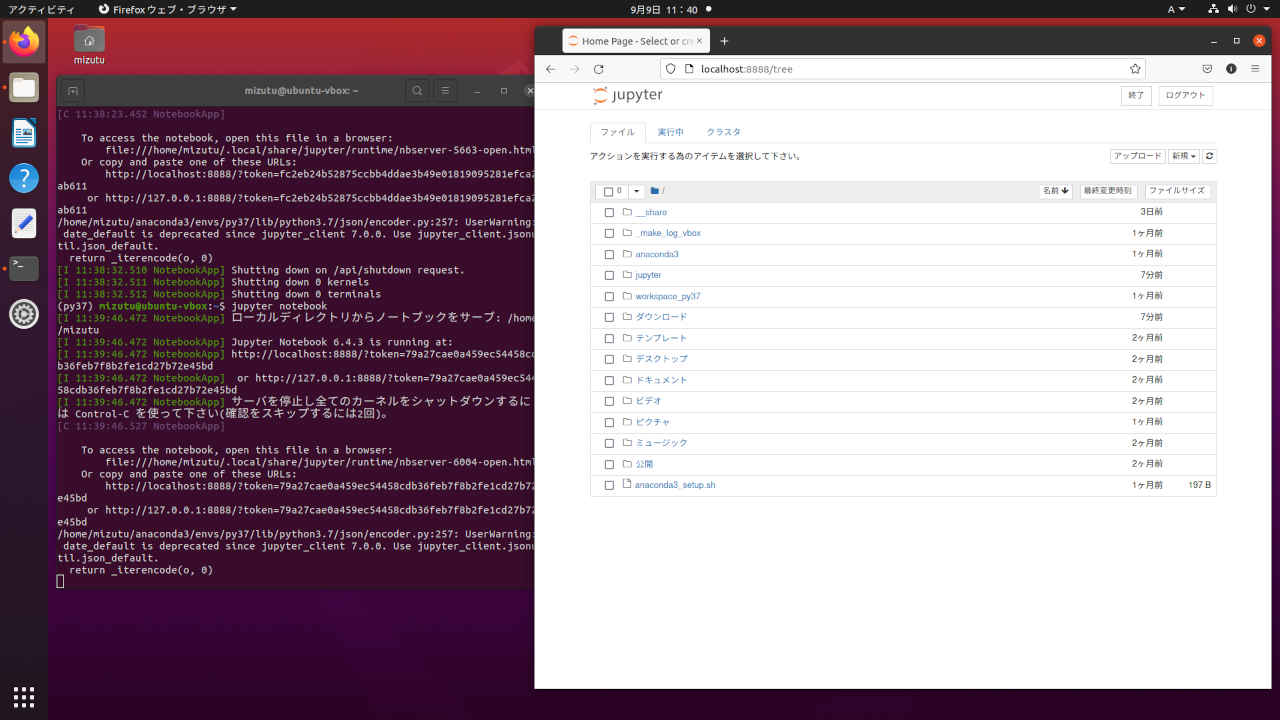The image size is (1280, 720).
Task: Open the jupyter folder link
Action: [648, 275]
